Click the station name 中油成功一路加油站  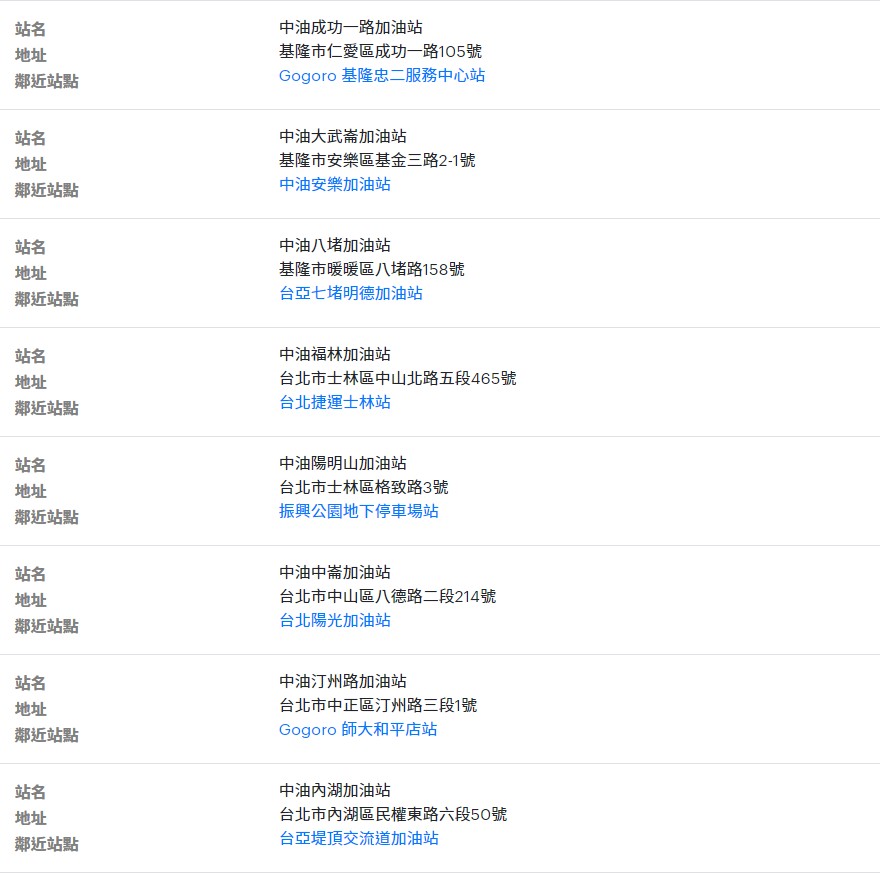point(351,28)
